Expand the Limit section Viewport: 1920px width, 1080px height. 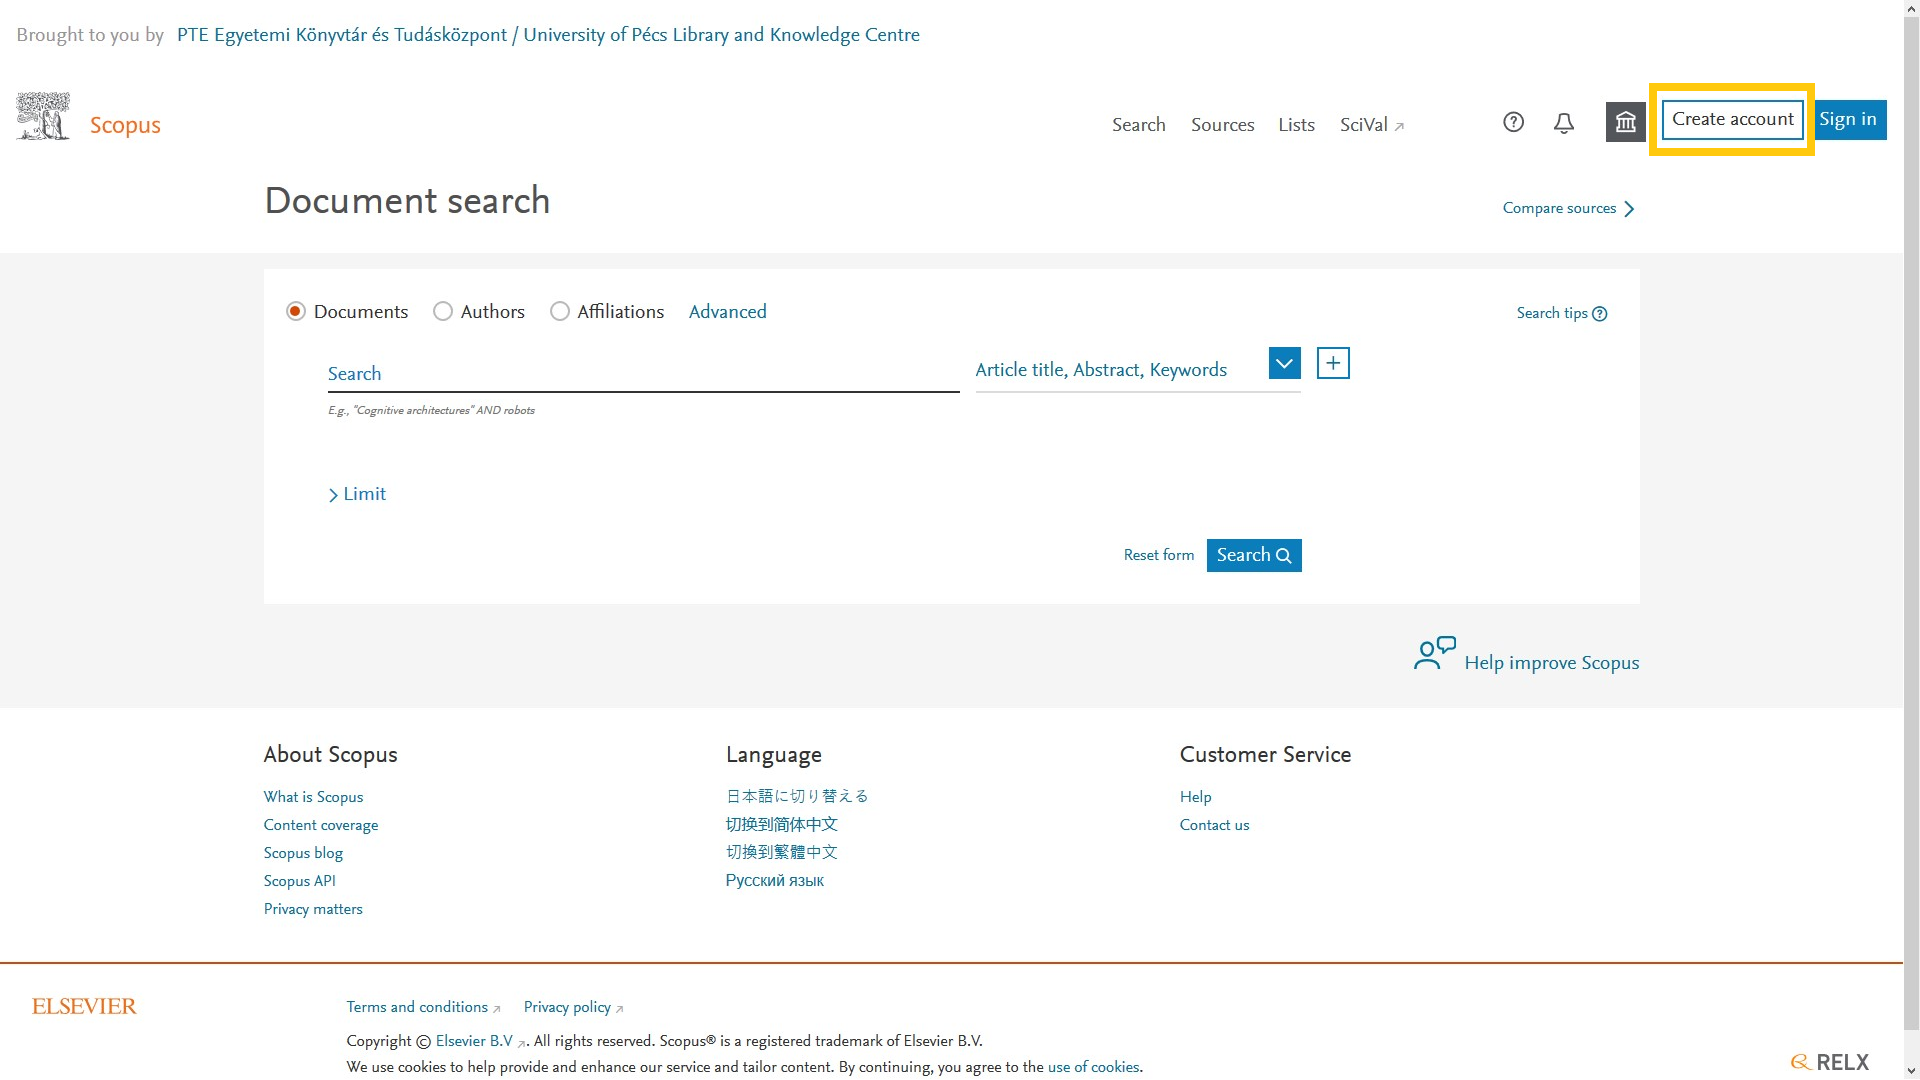357,494
